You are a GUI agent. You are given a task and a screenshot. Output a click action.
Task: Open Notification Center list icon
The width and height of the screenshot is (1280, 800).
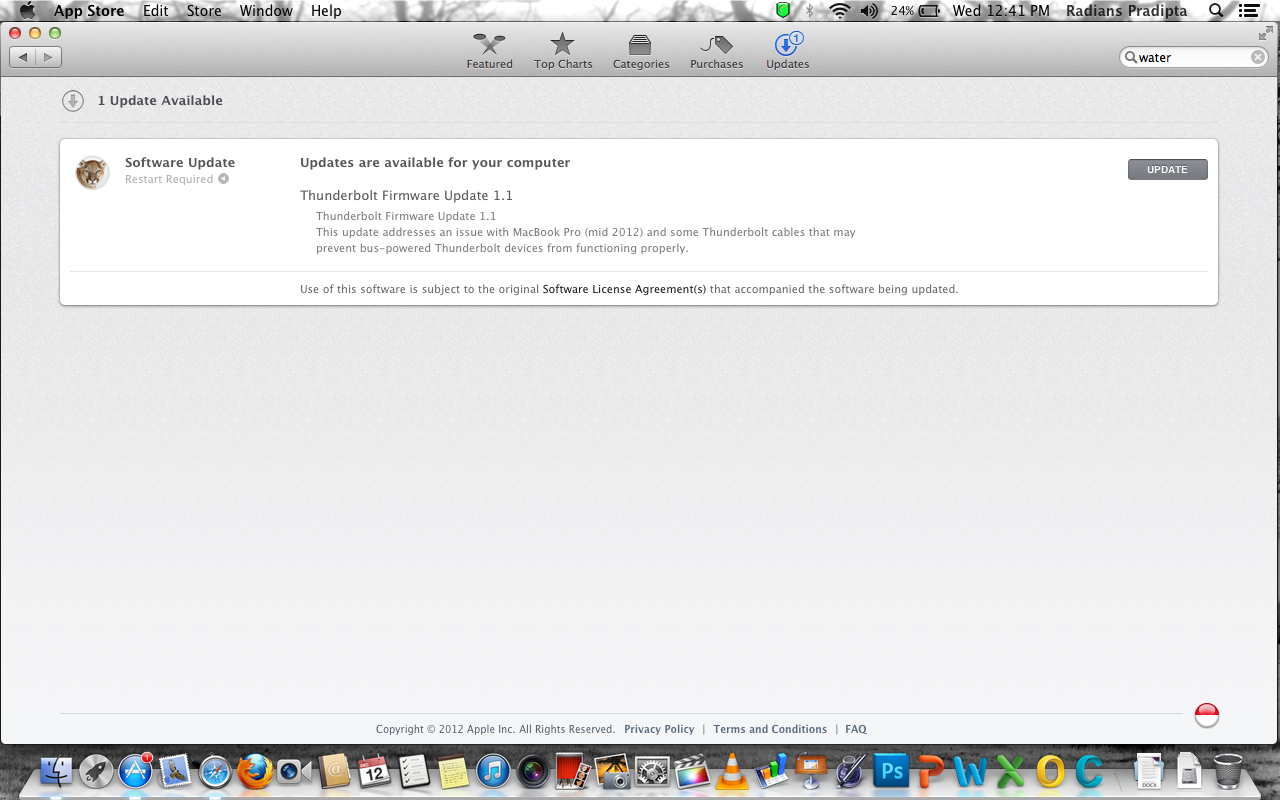(1248, 11)
